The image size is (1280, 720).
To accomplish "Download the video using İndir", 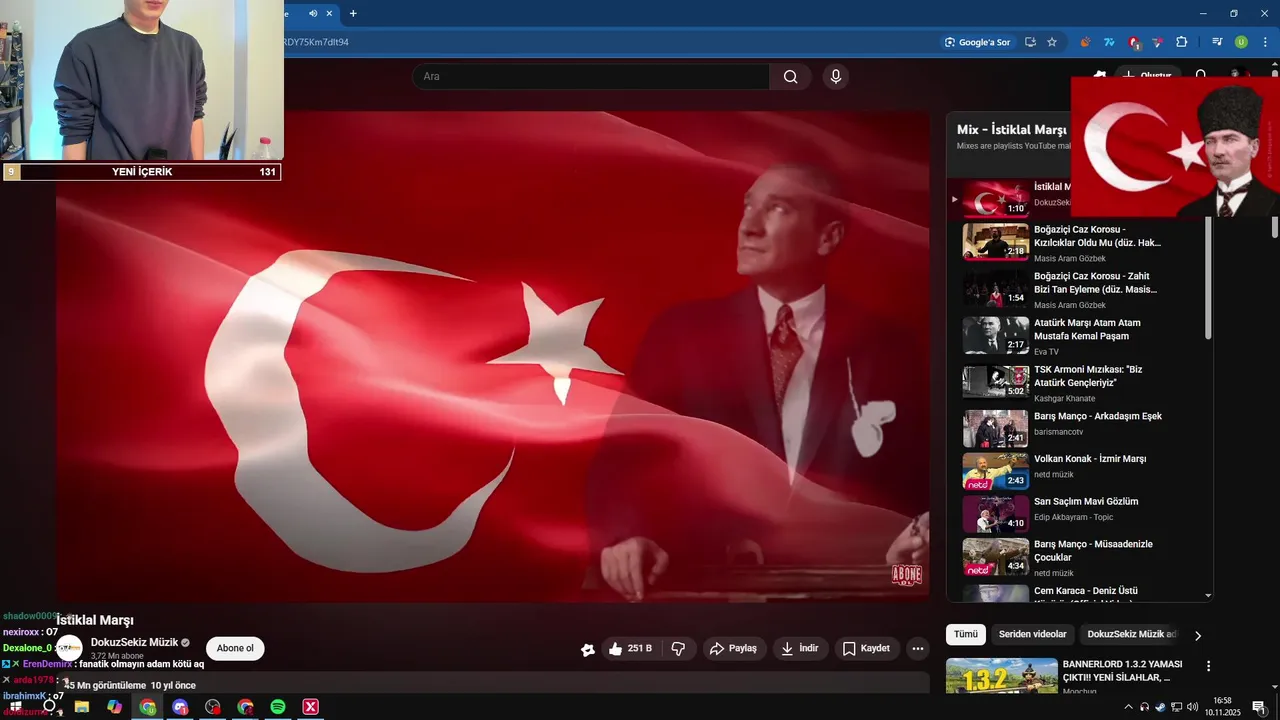I will click(800, 649).
